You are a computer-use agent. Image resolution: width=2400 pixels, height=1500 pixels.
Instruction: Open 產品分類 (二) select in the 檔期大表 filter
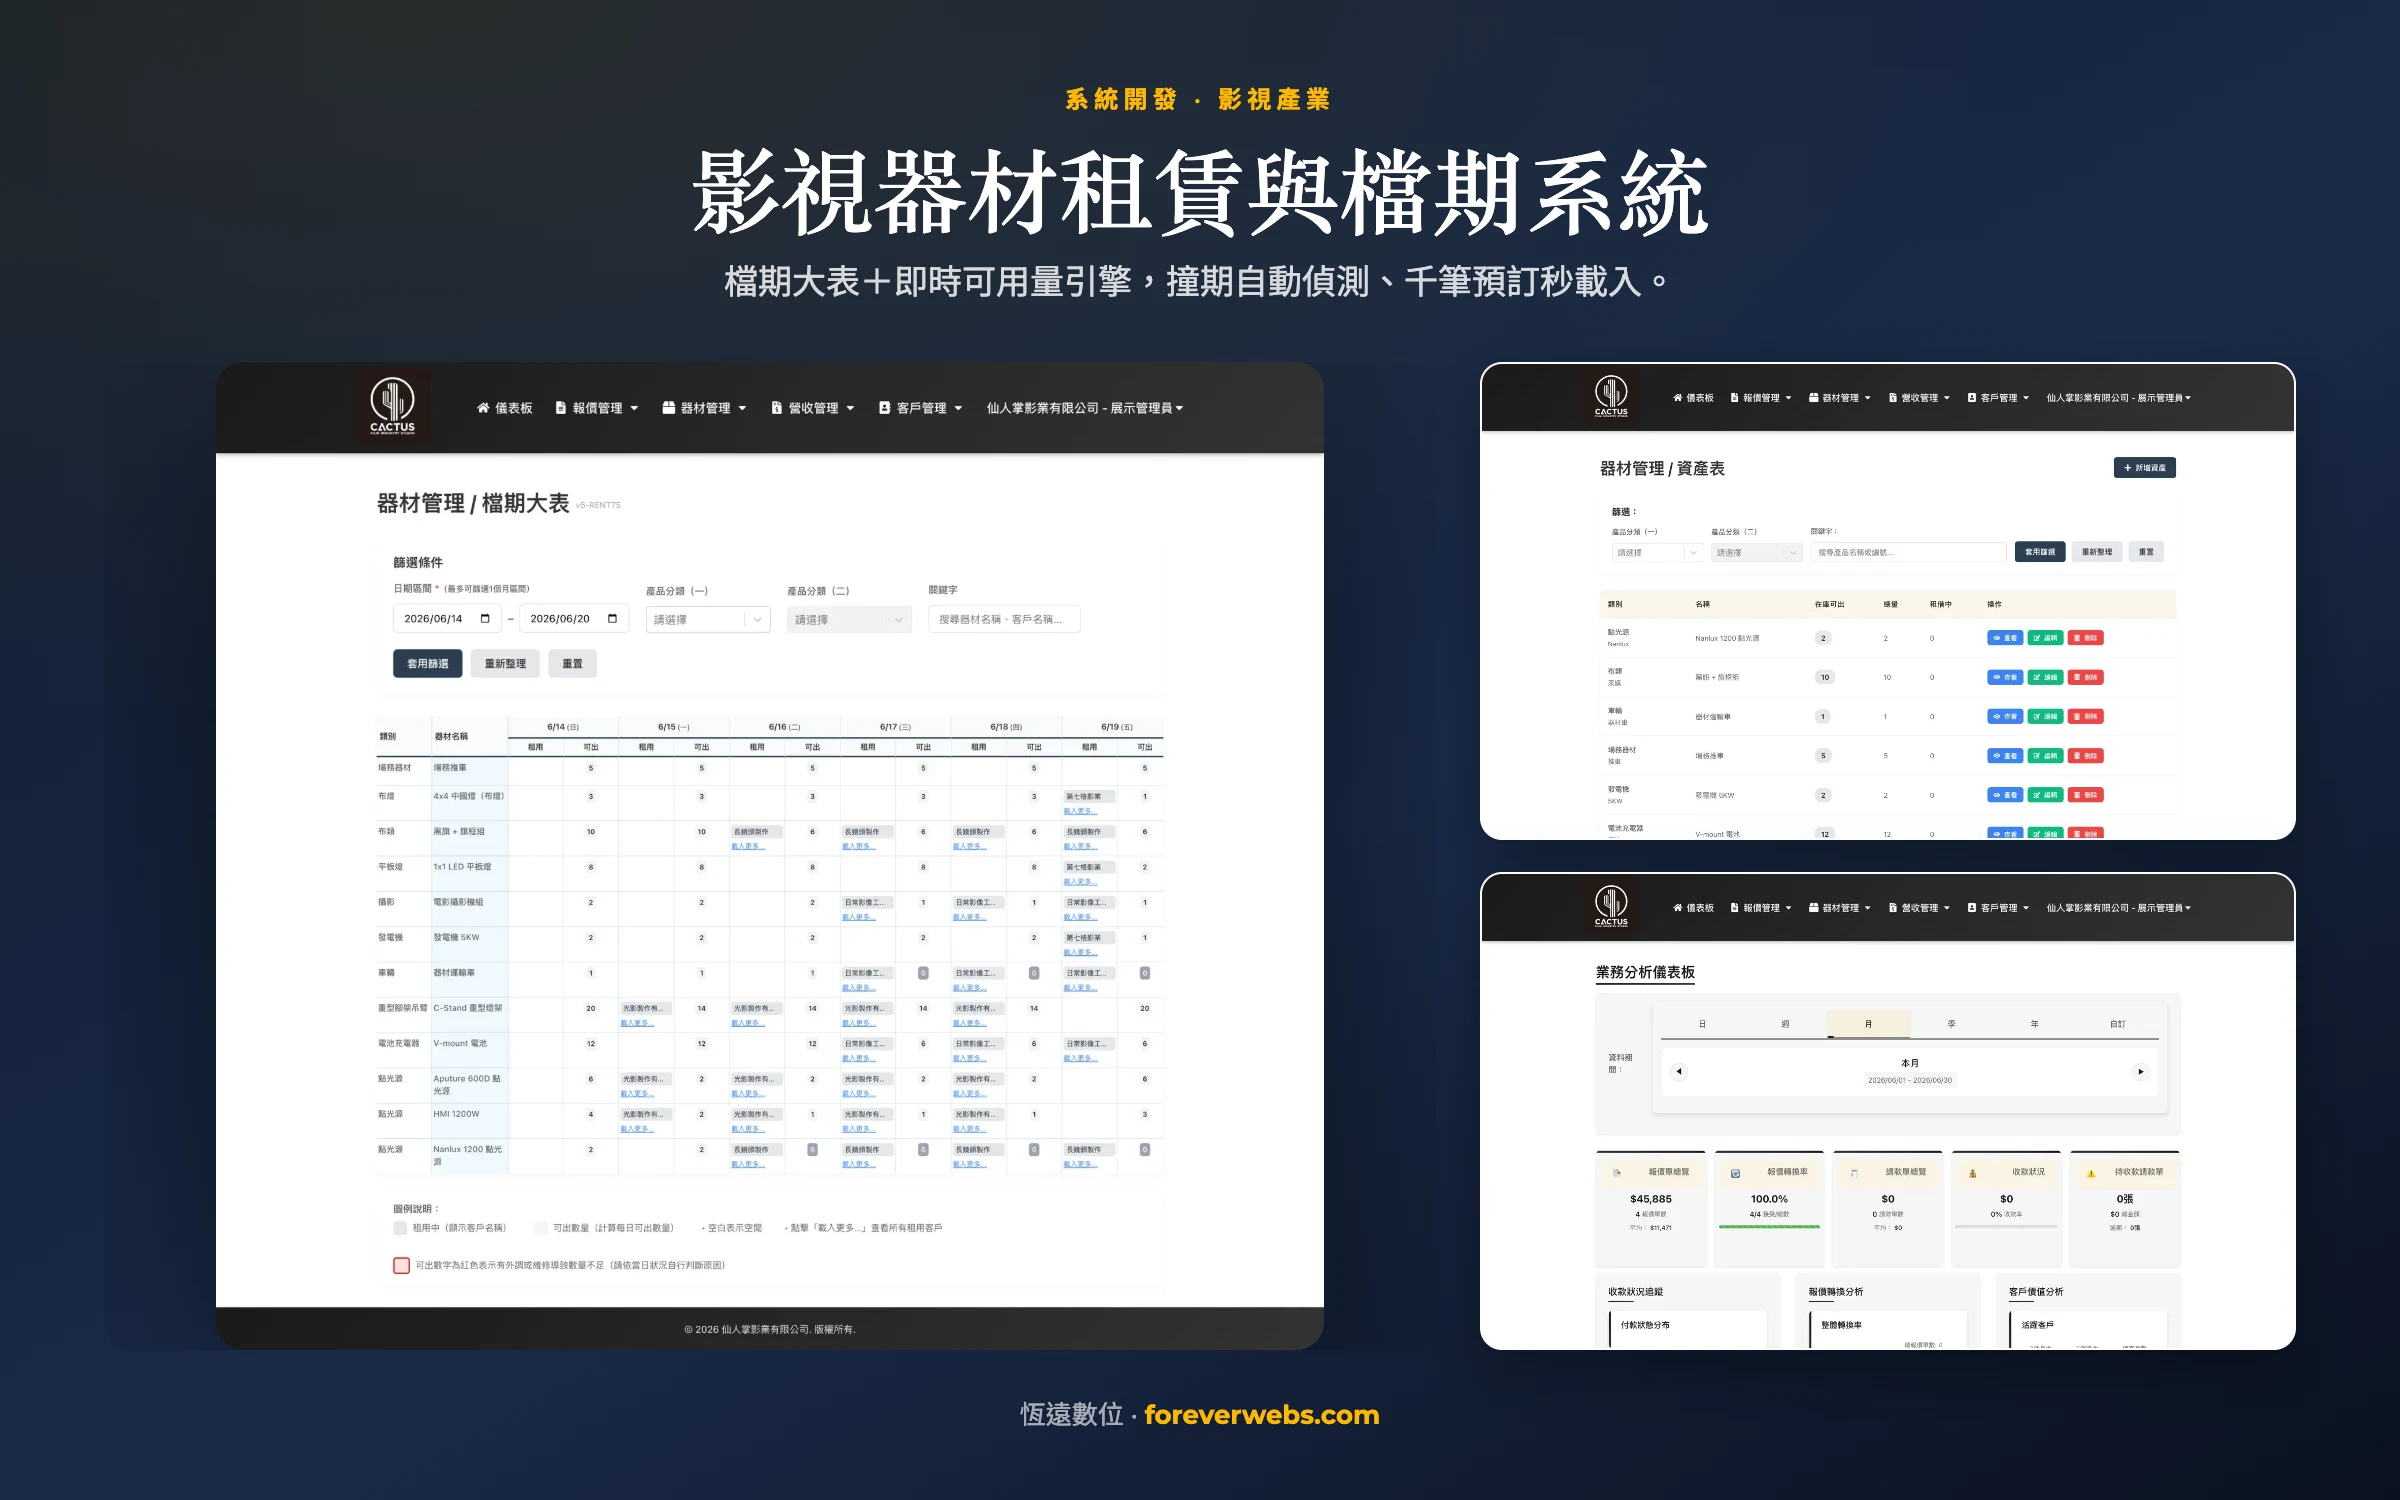[849, 620]
